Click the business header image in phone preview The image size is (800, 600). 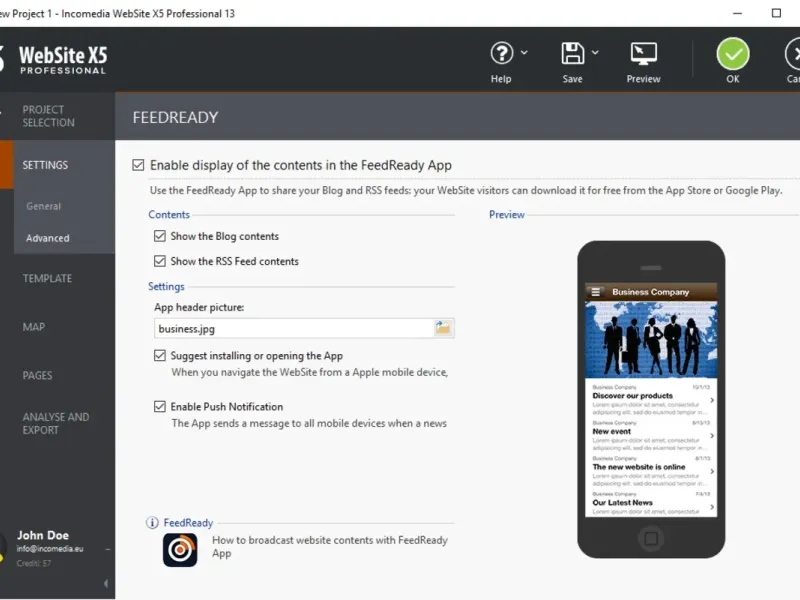point(651,339)
